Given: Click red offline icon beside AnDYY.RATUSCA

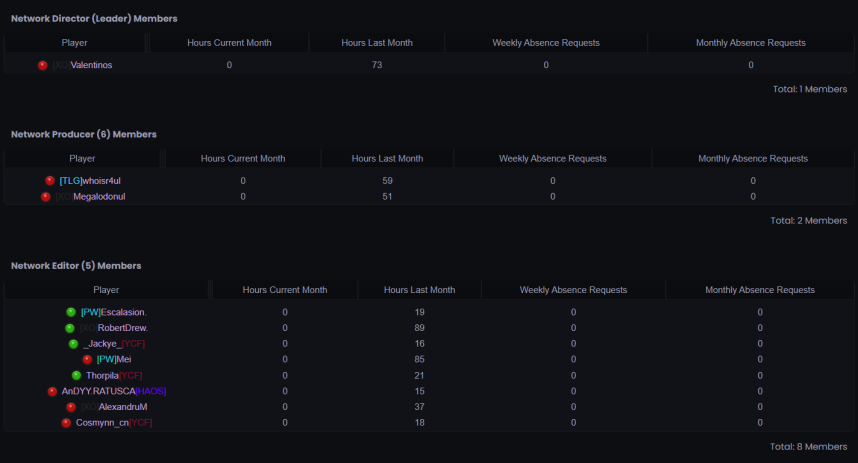Looking at the screenshot, I should point(52,391).
